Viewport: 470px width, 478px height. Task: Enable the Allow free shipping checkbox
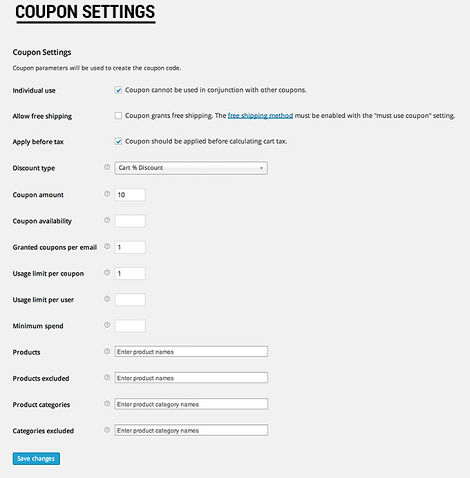(118, 116)
